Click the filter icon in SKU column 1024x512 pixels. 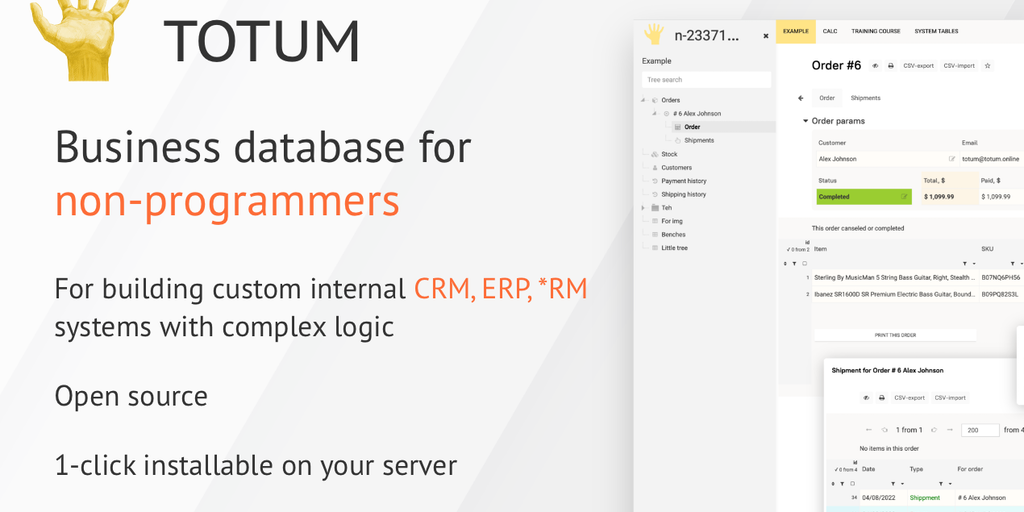coord(1013,264)
